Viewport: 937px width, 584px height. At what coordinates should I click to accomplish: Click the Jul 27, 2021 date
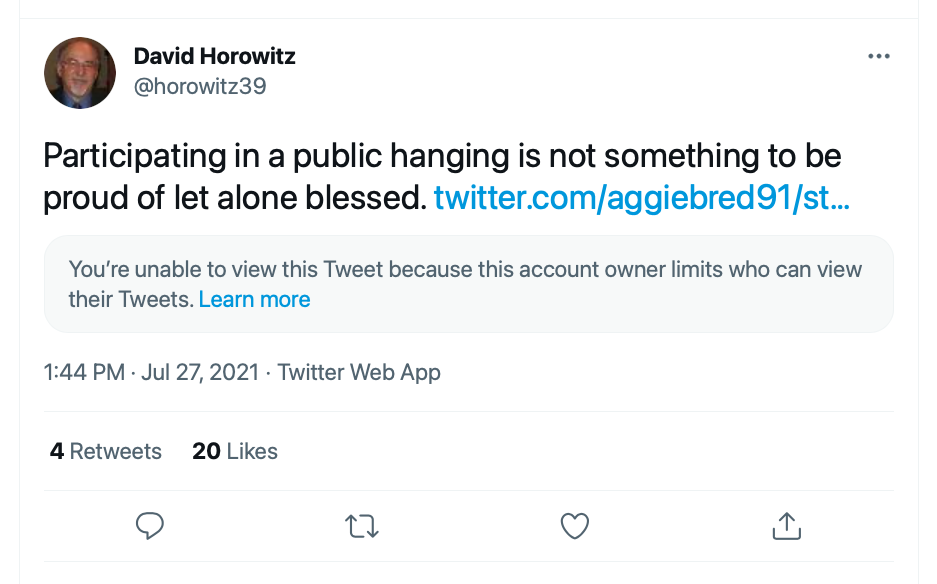[x=200, y=373]
